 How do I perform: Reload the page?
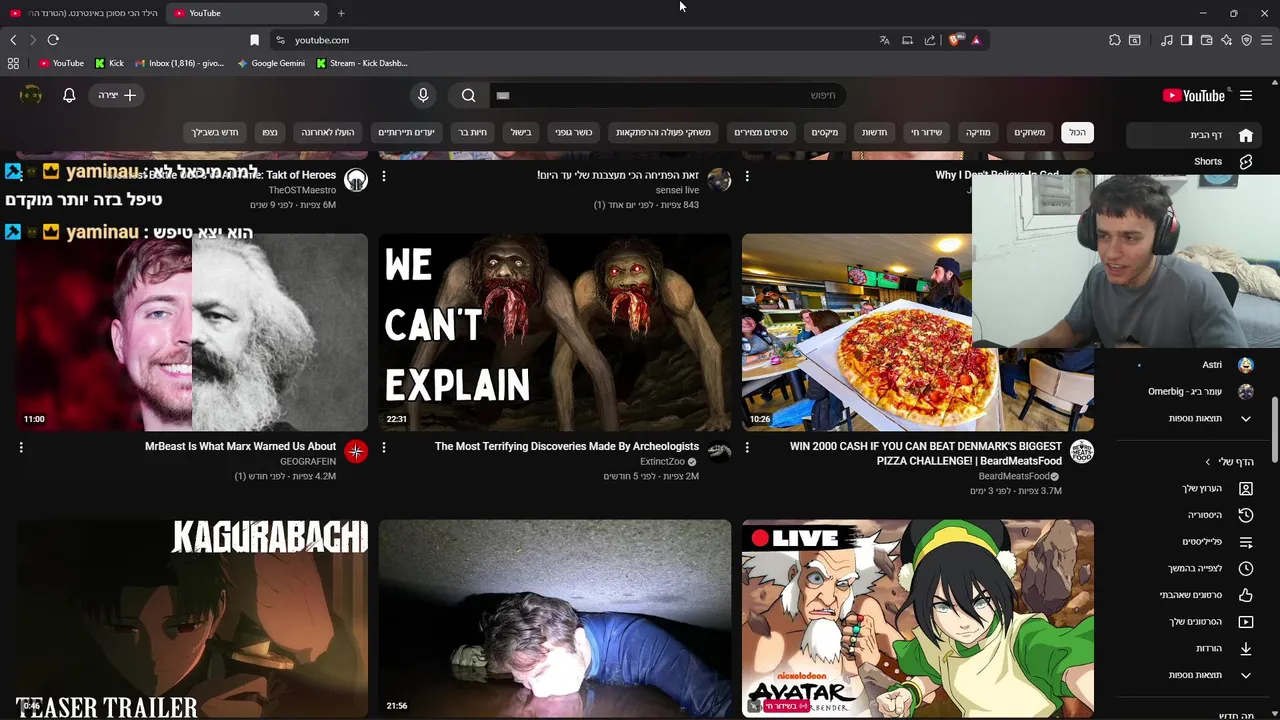(x=53, y=40)
